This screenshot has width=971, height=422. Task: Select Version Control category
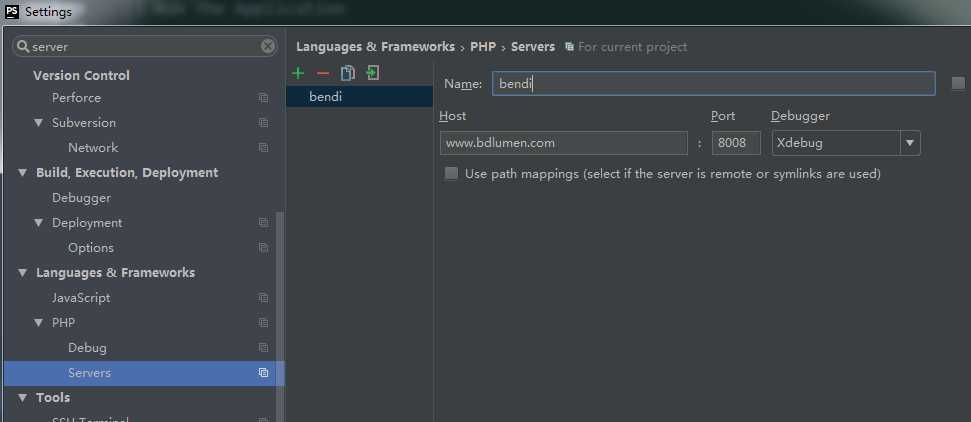point(81,76)
